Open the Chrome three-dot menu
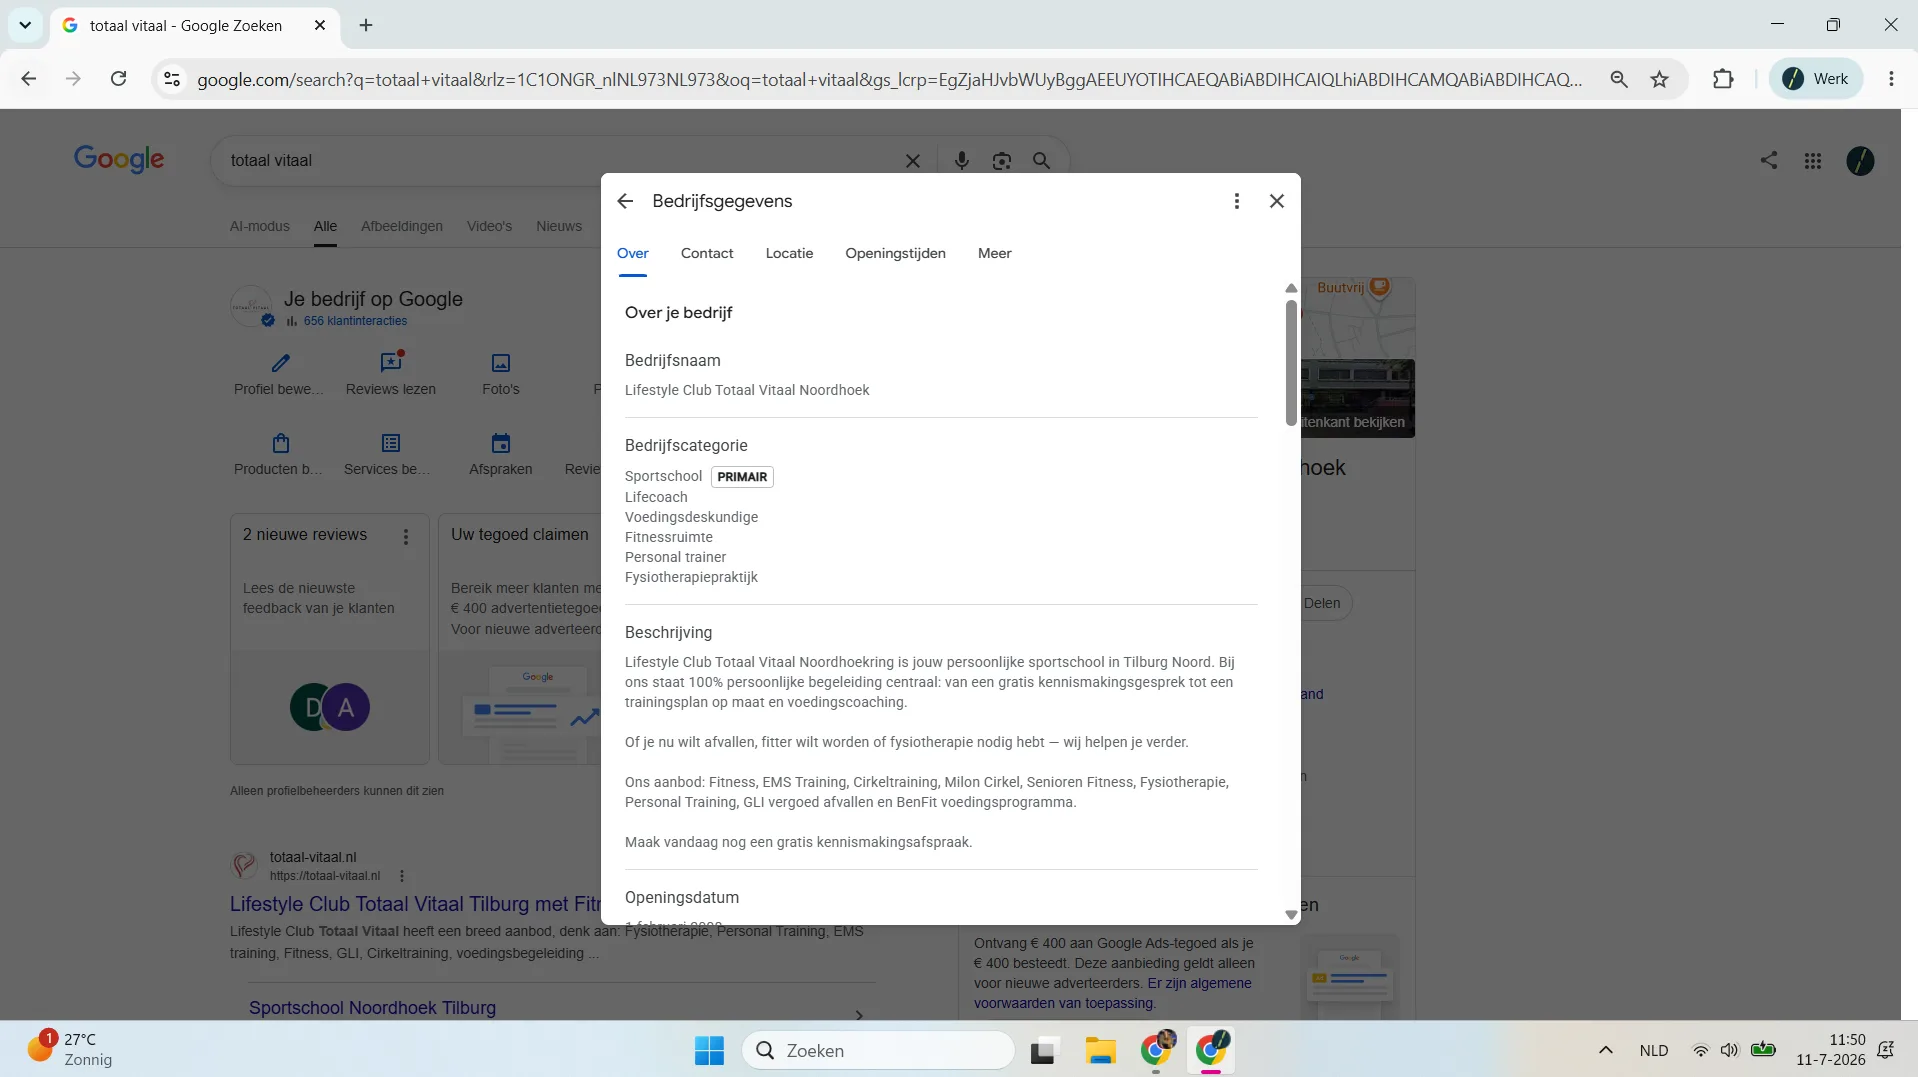Image resolution: width=1918 pixels, height=1077 pixels. click(1891, 79)
